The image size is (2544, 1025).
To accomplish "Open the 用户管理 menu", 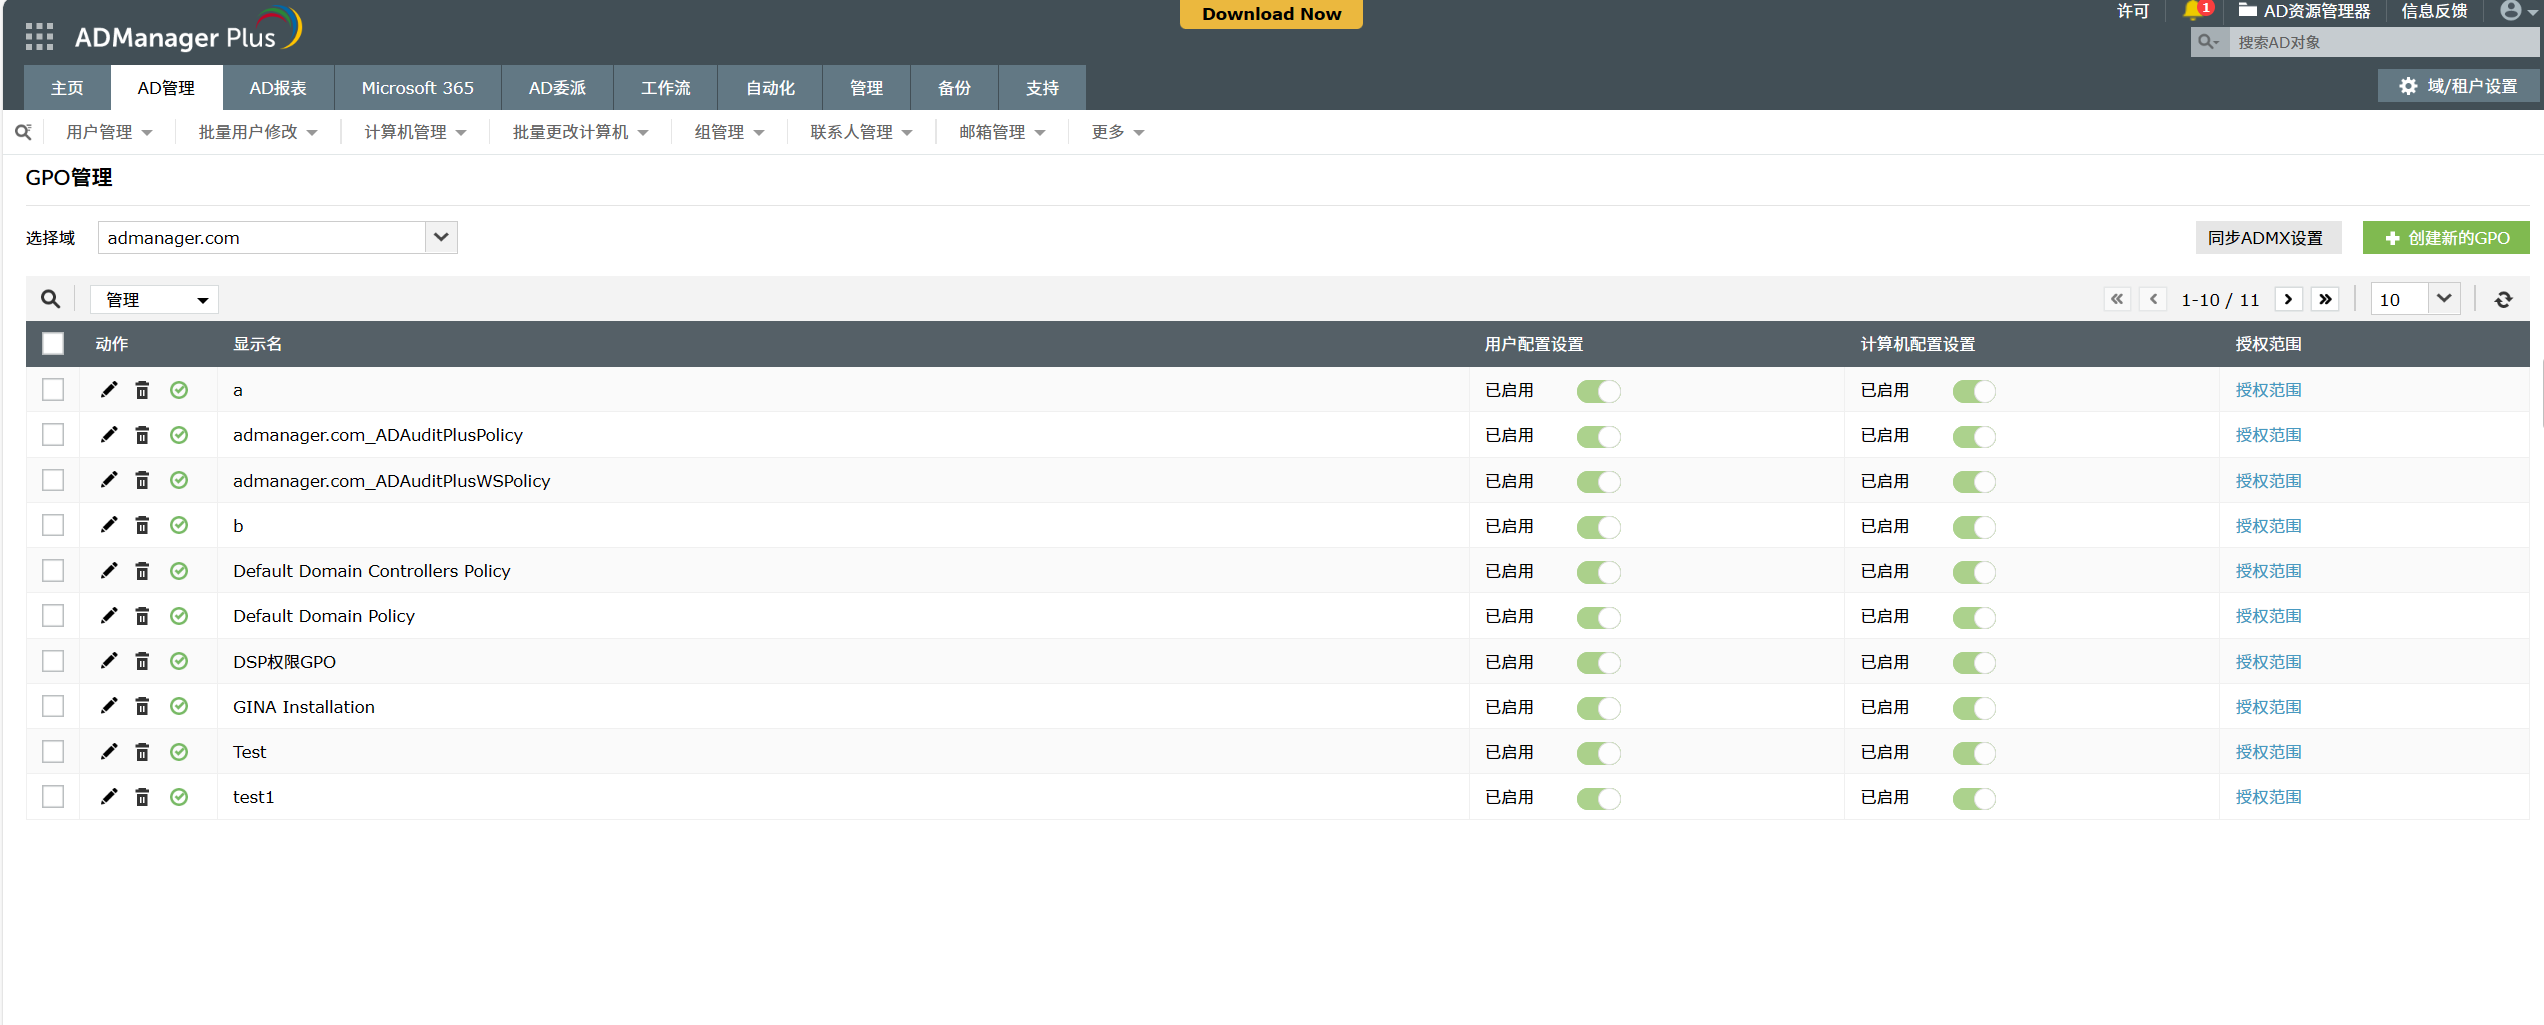I will pyautogui.click(x=109, y=132).
